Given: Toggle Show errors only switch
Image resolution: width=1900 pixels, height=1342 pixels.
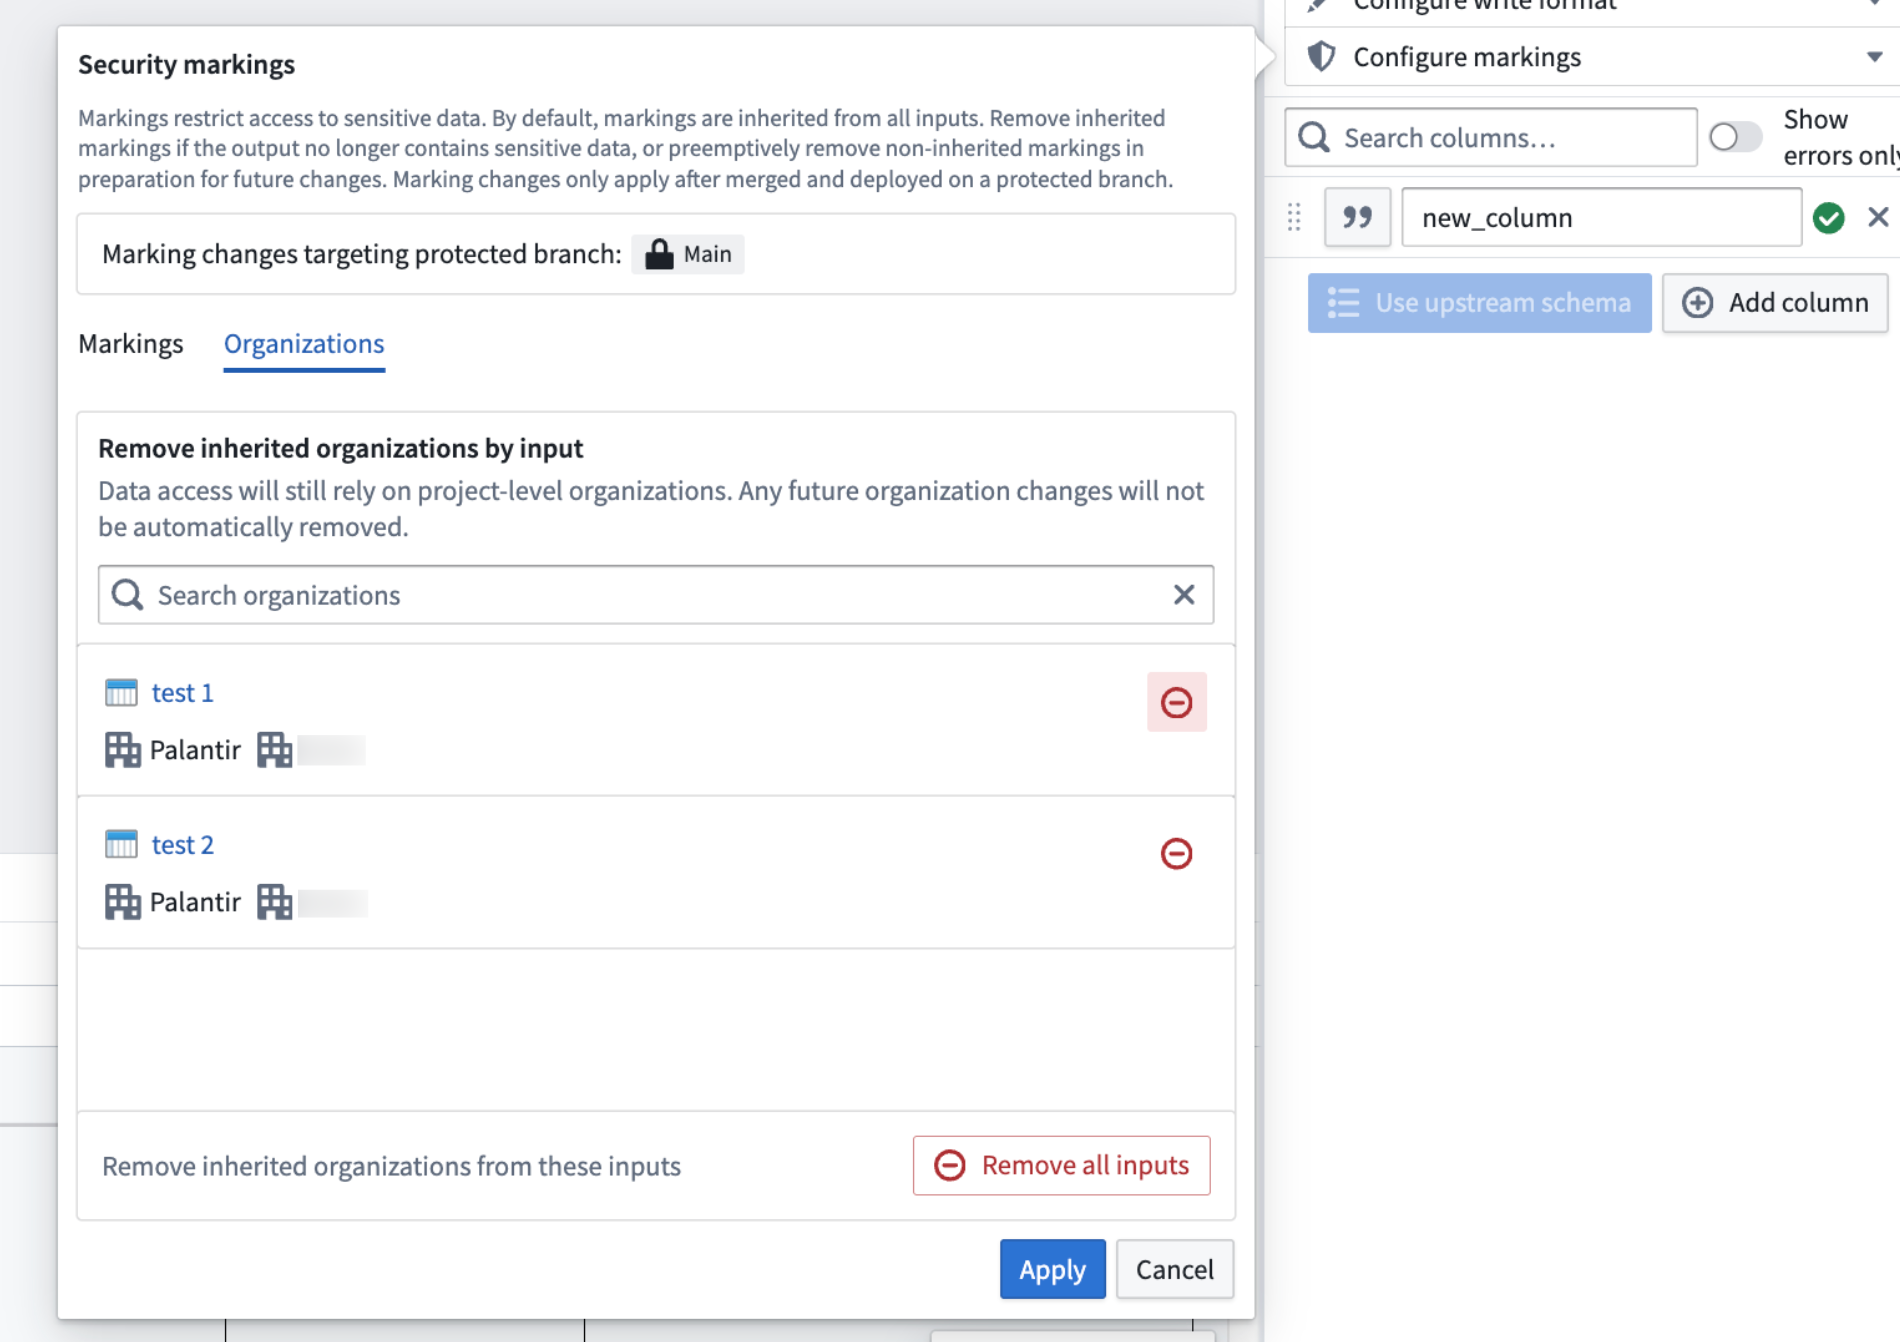Looking at the screenshot, I should tap(1734, 137).
